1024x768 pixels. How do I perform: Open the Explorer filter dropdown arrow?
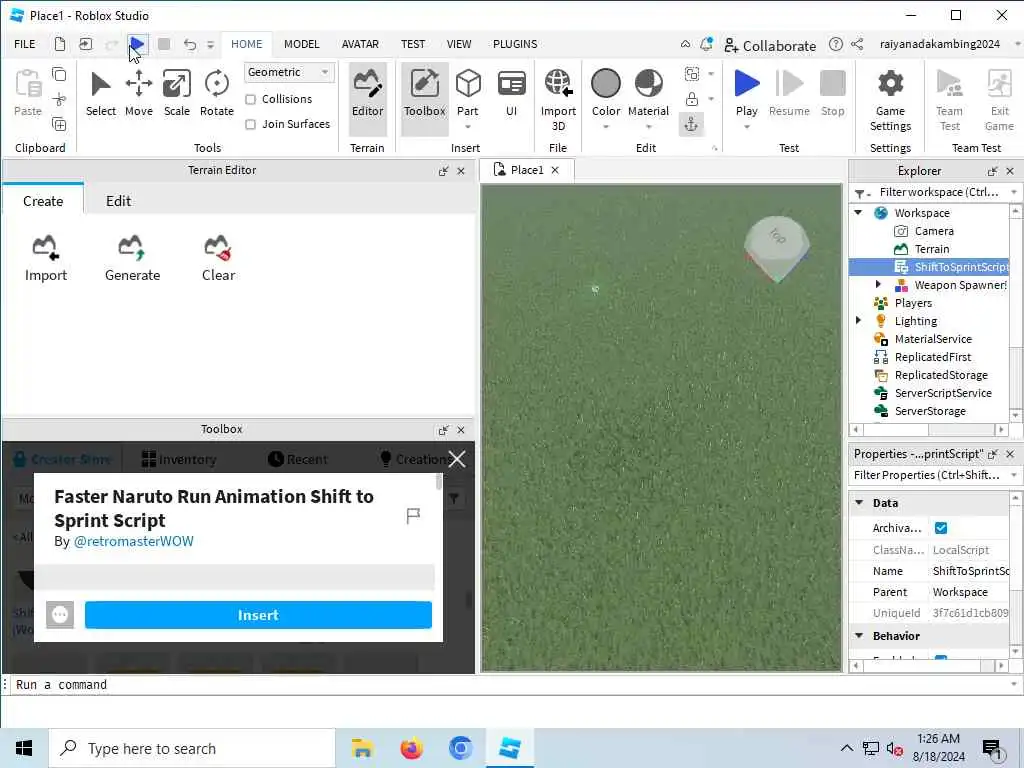click(x=1014, y=192)
